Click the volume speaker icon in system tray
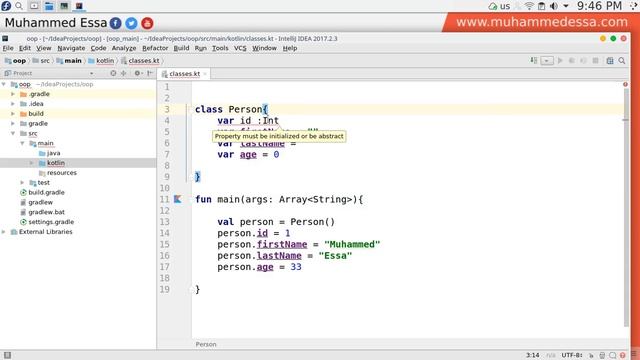 point(554,6)
